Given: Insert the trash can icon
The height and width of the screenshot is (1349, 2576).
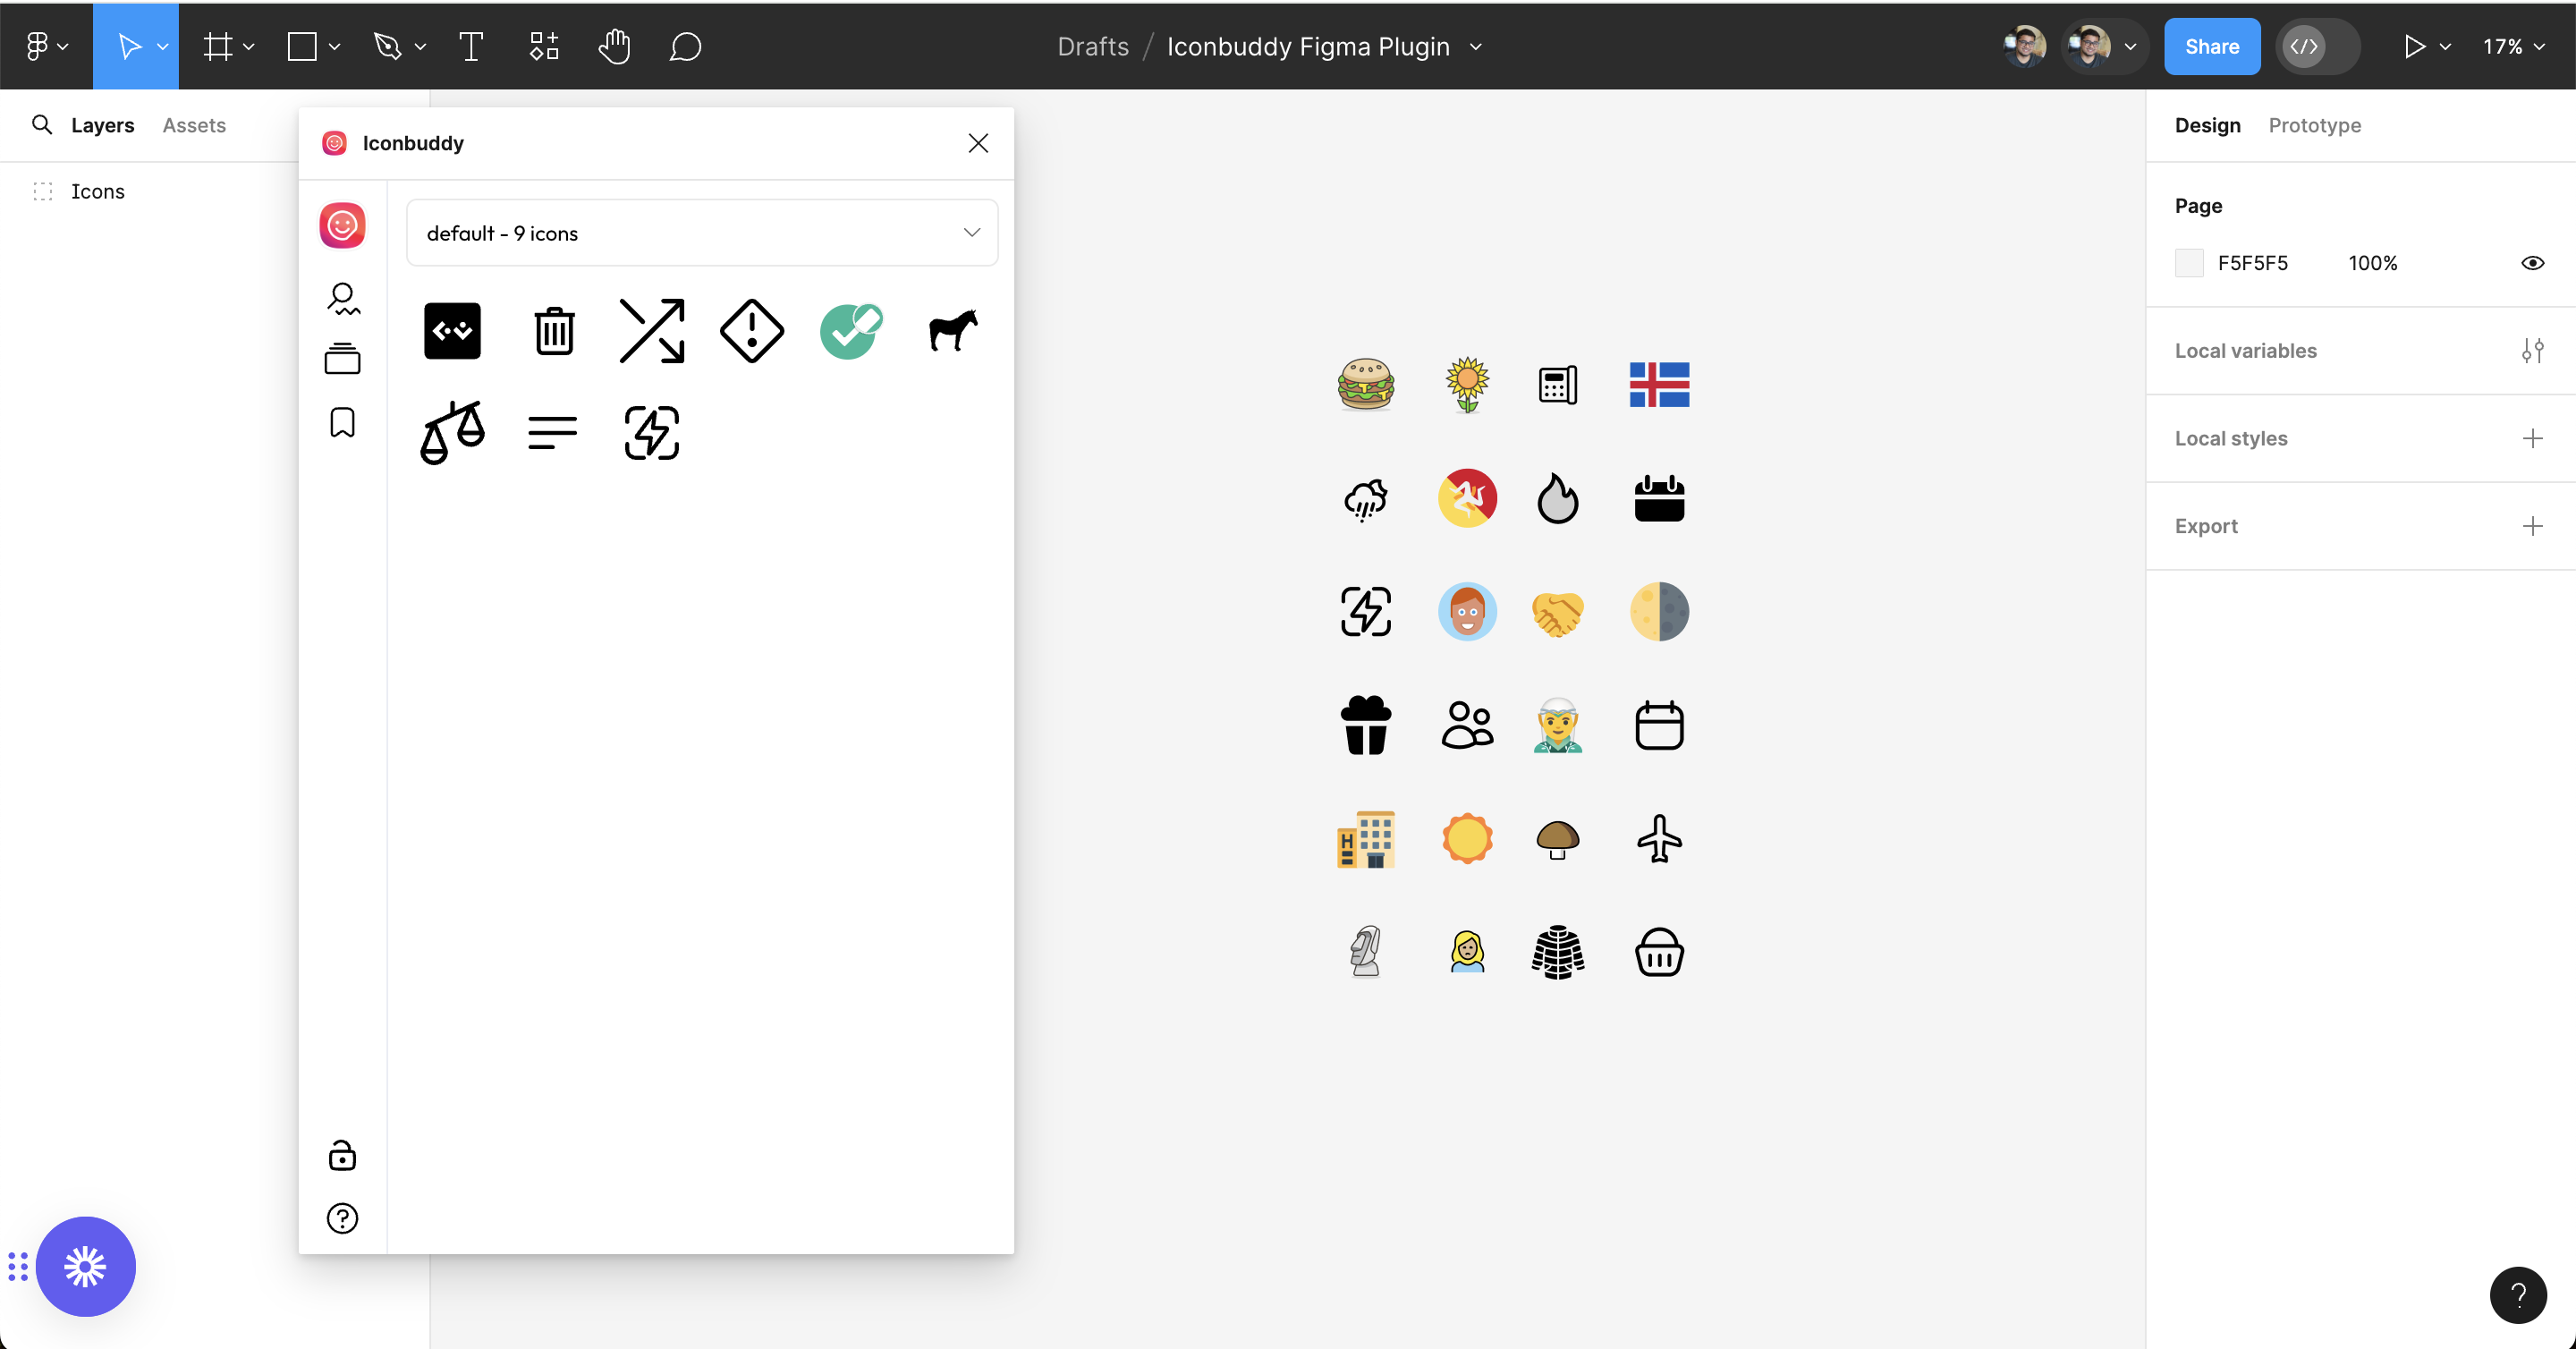Looking at the screenshot, I should click(553, 330).
